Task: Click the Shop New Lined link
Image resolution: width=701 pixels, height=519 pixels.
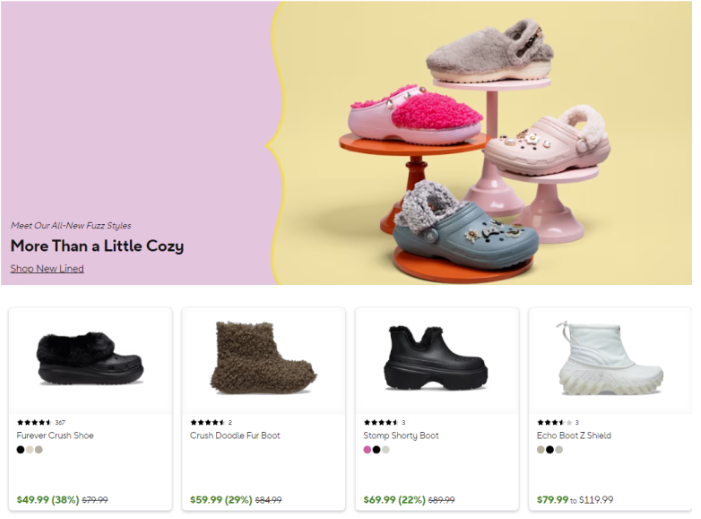Action: (47, 268)
